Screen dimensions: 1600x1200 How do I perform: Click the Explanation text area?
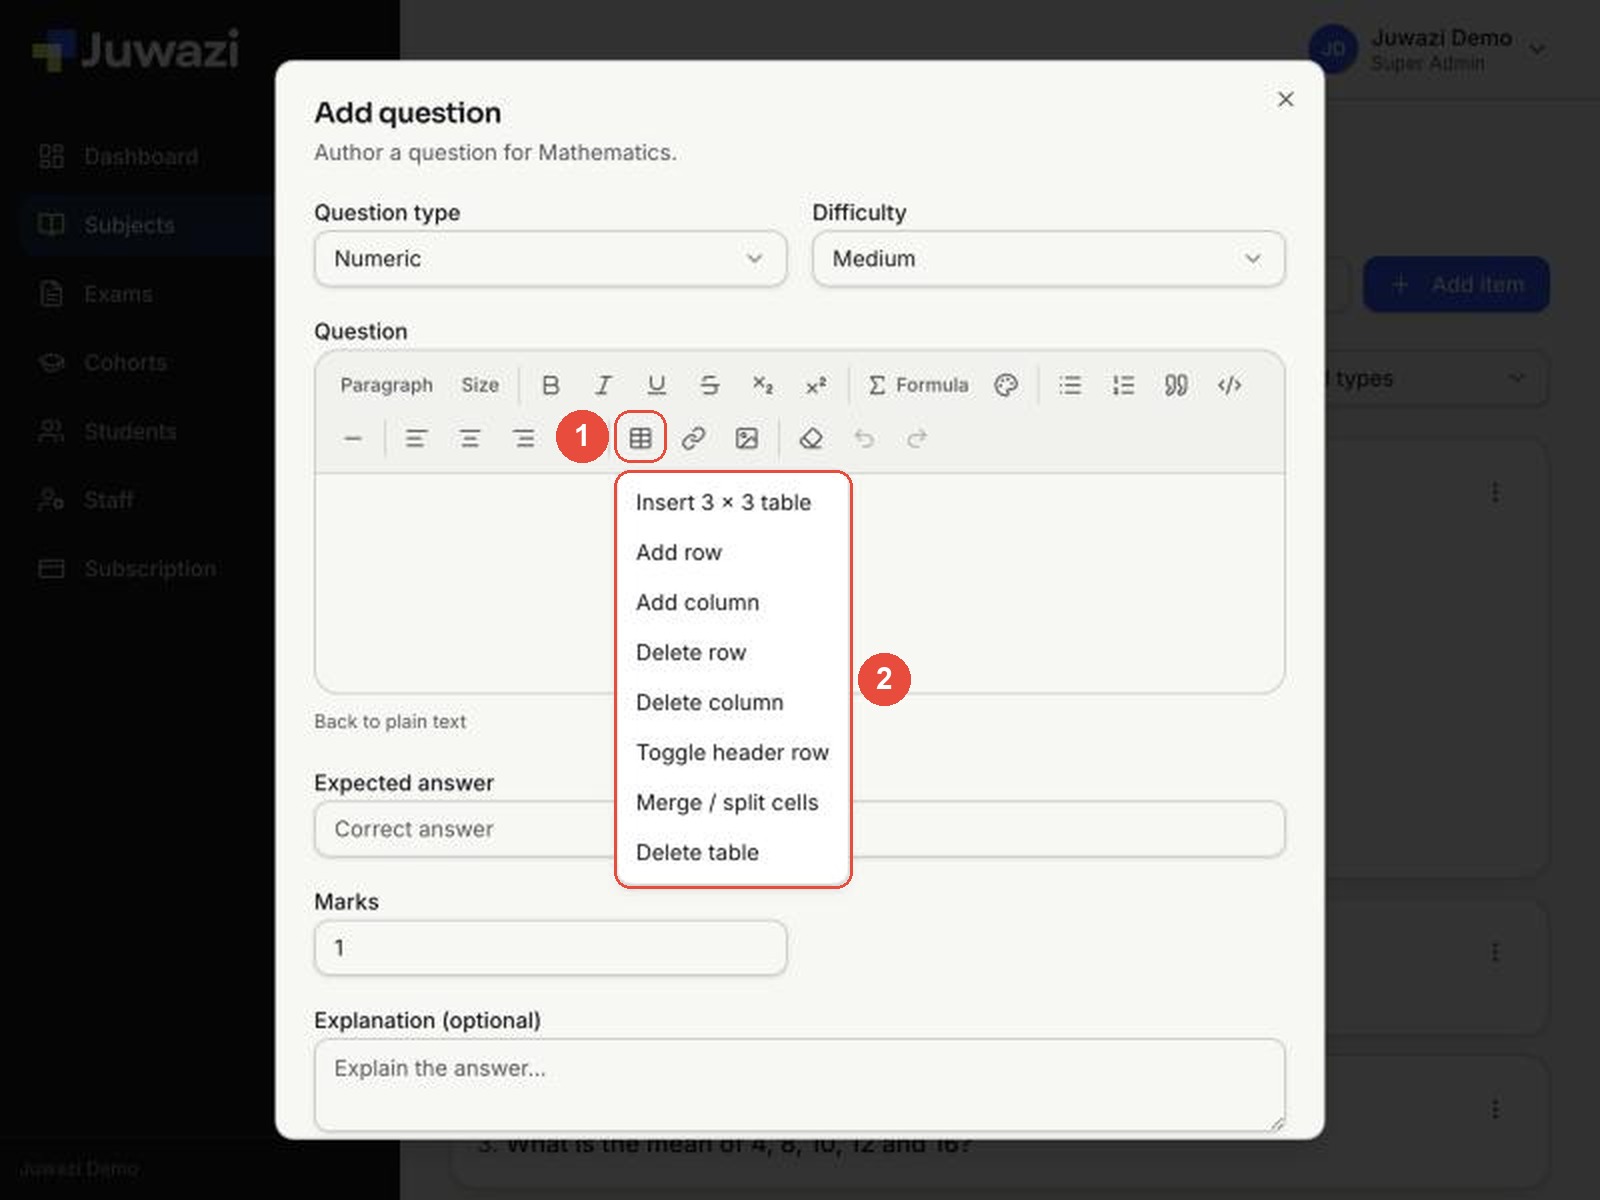799,1086
